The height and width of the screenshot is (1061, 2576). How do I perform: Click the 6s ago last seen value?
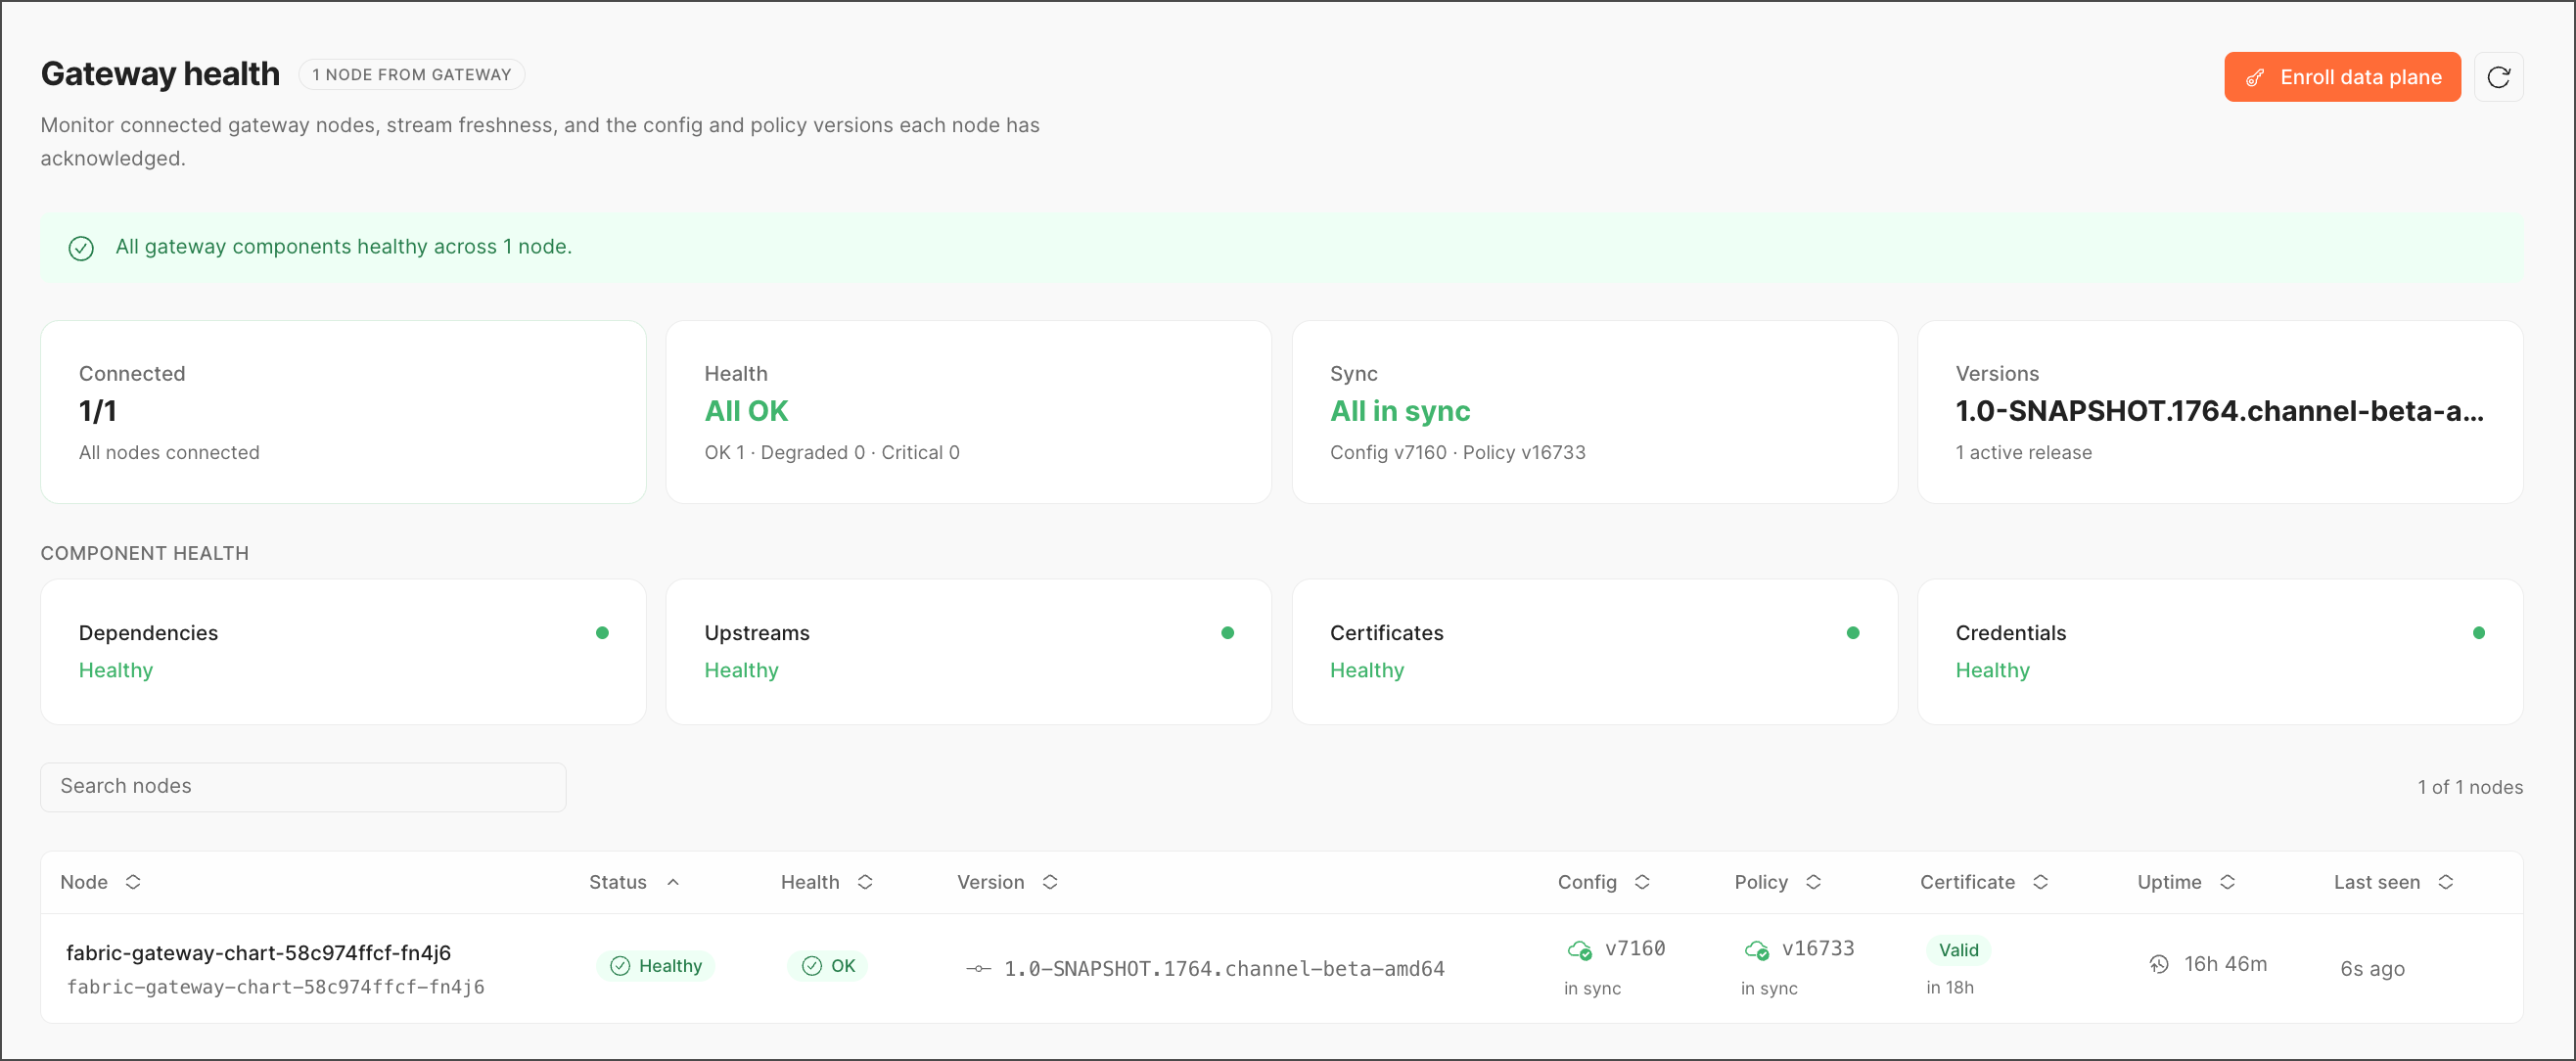pyautogui.click(x=2372, y=969)
